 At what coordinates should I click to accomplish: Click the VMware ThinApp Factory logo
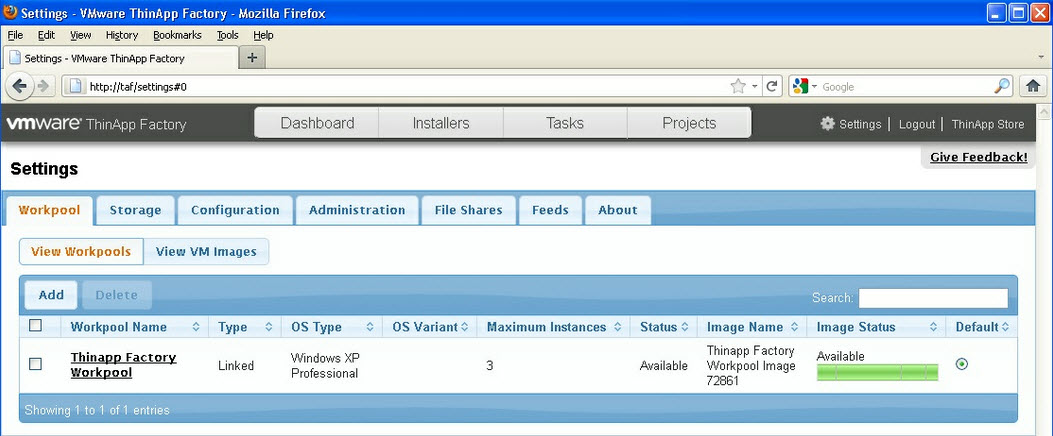(96, 124)
